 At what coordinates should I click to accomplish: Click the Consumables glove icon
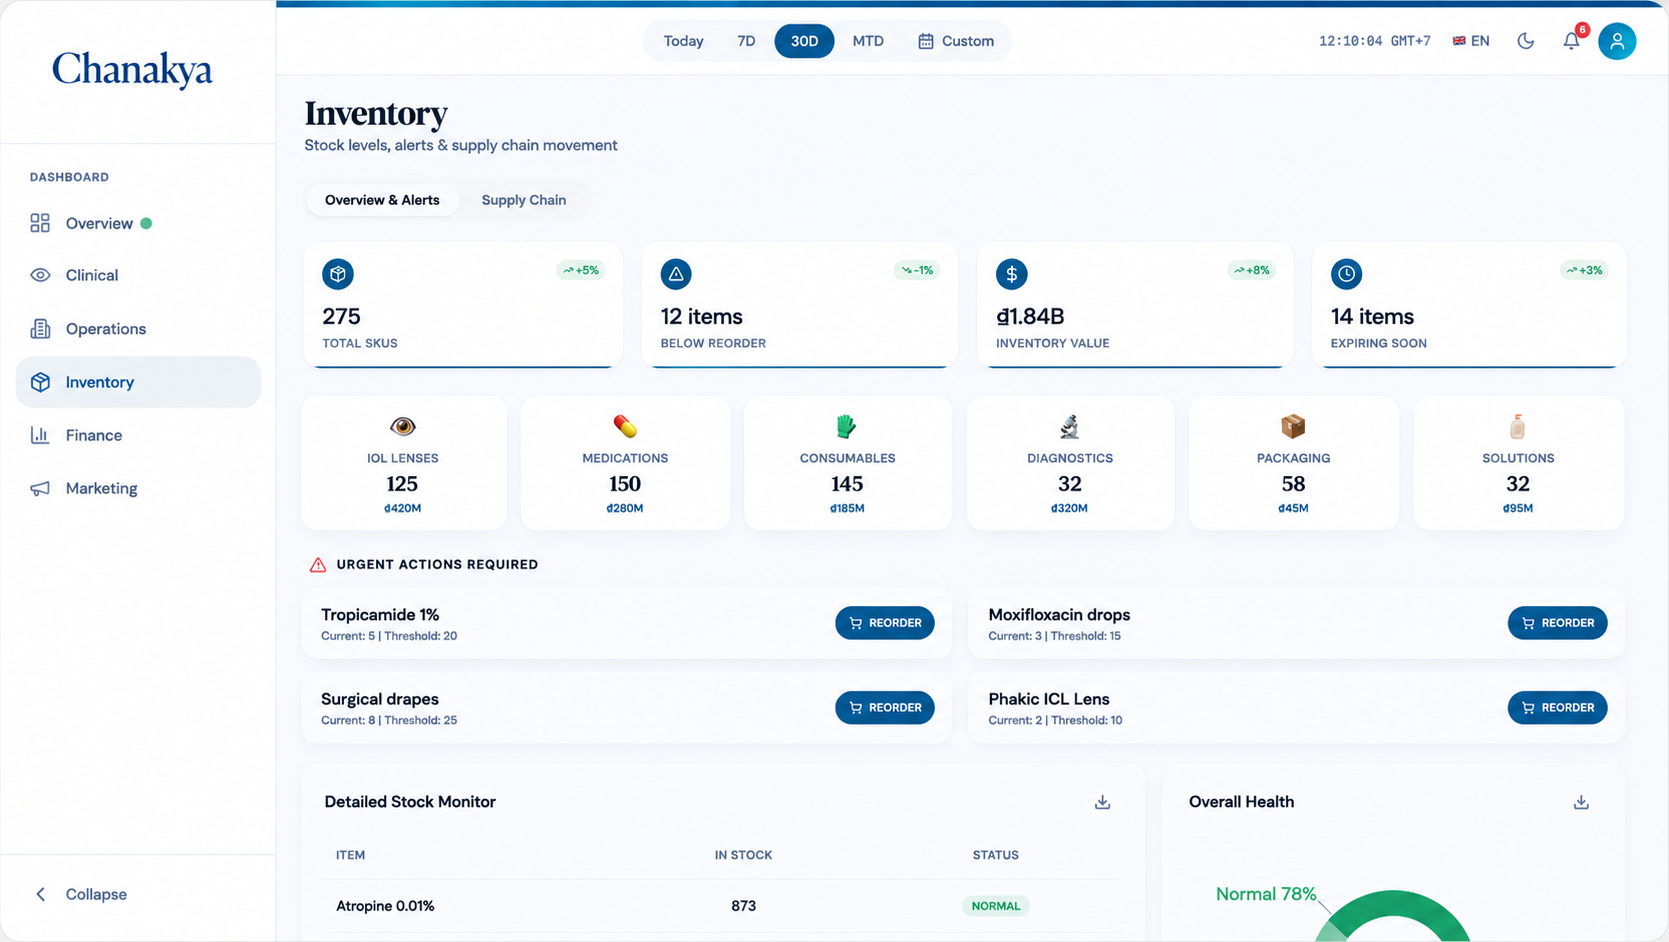847,427
